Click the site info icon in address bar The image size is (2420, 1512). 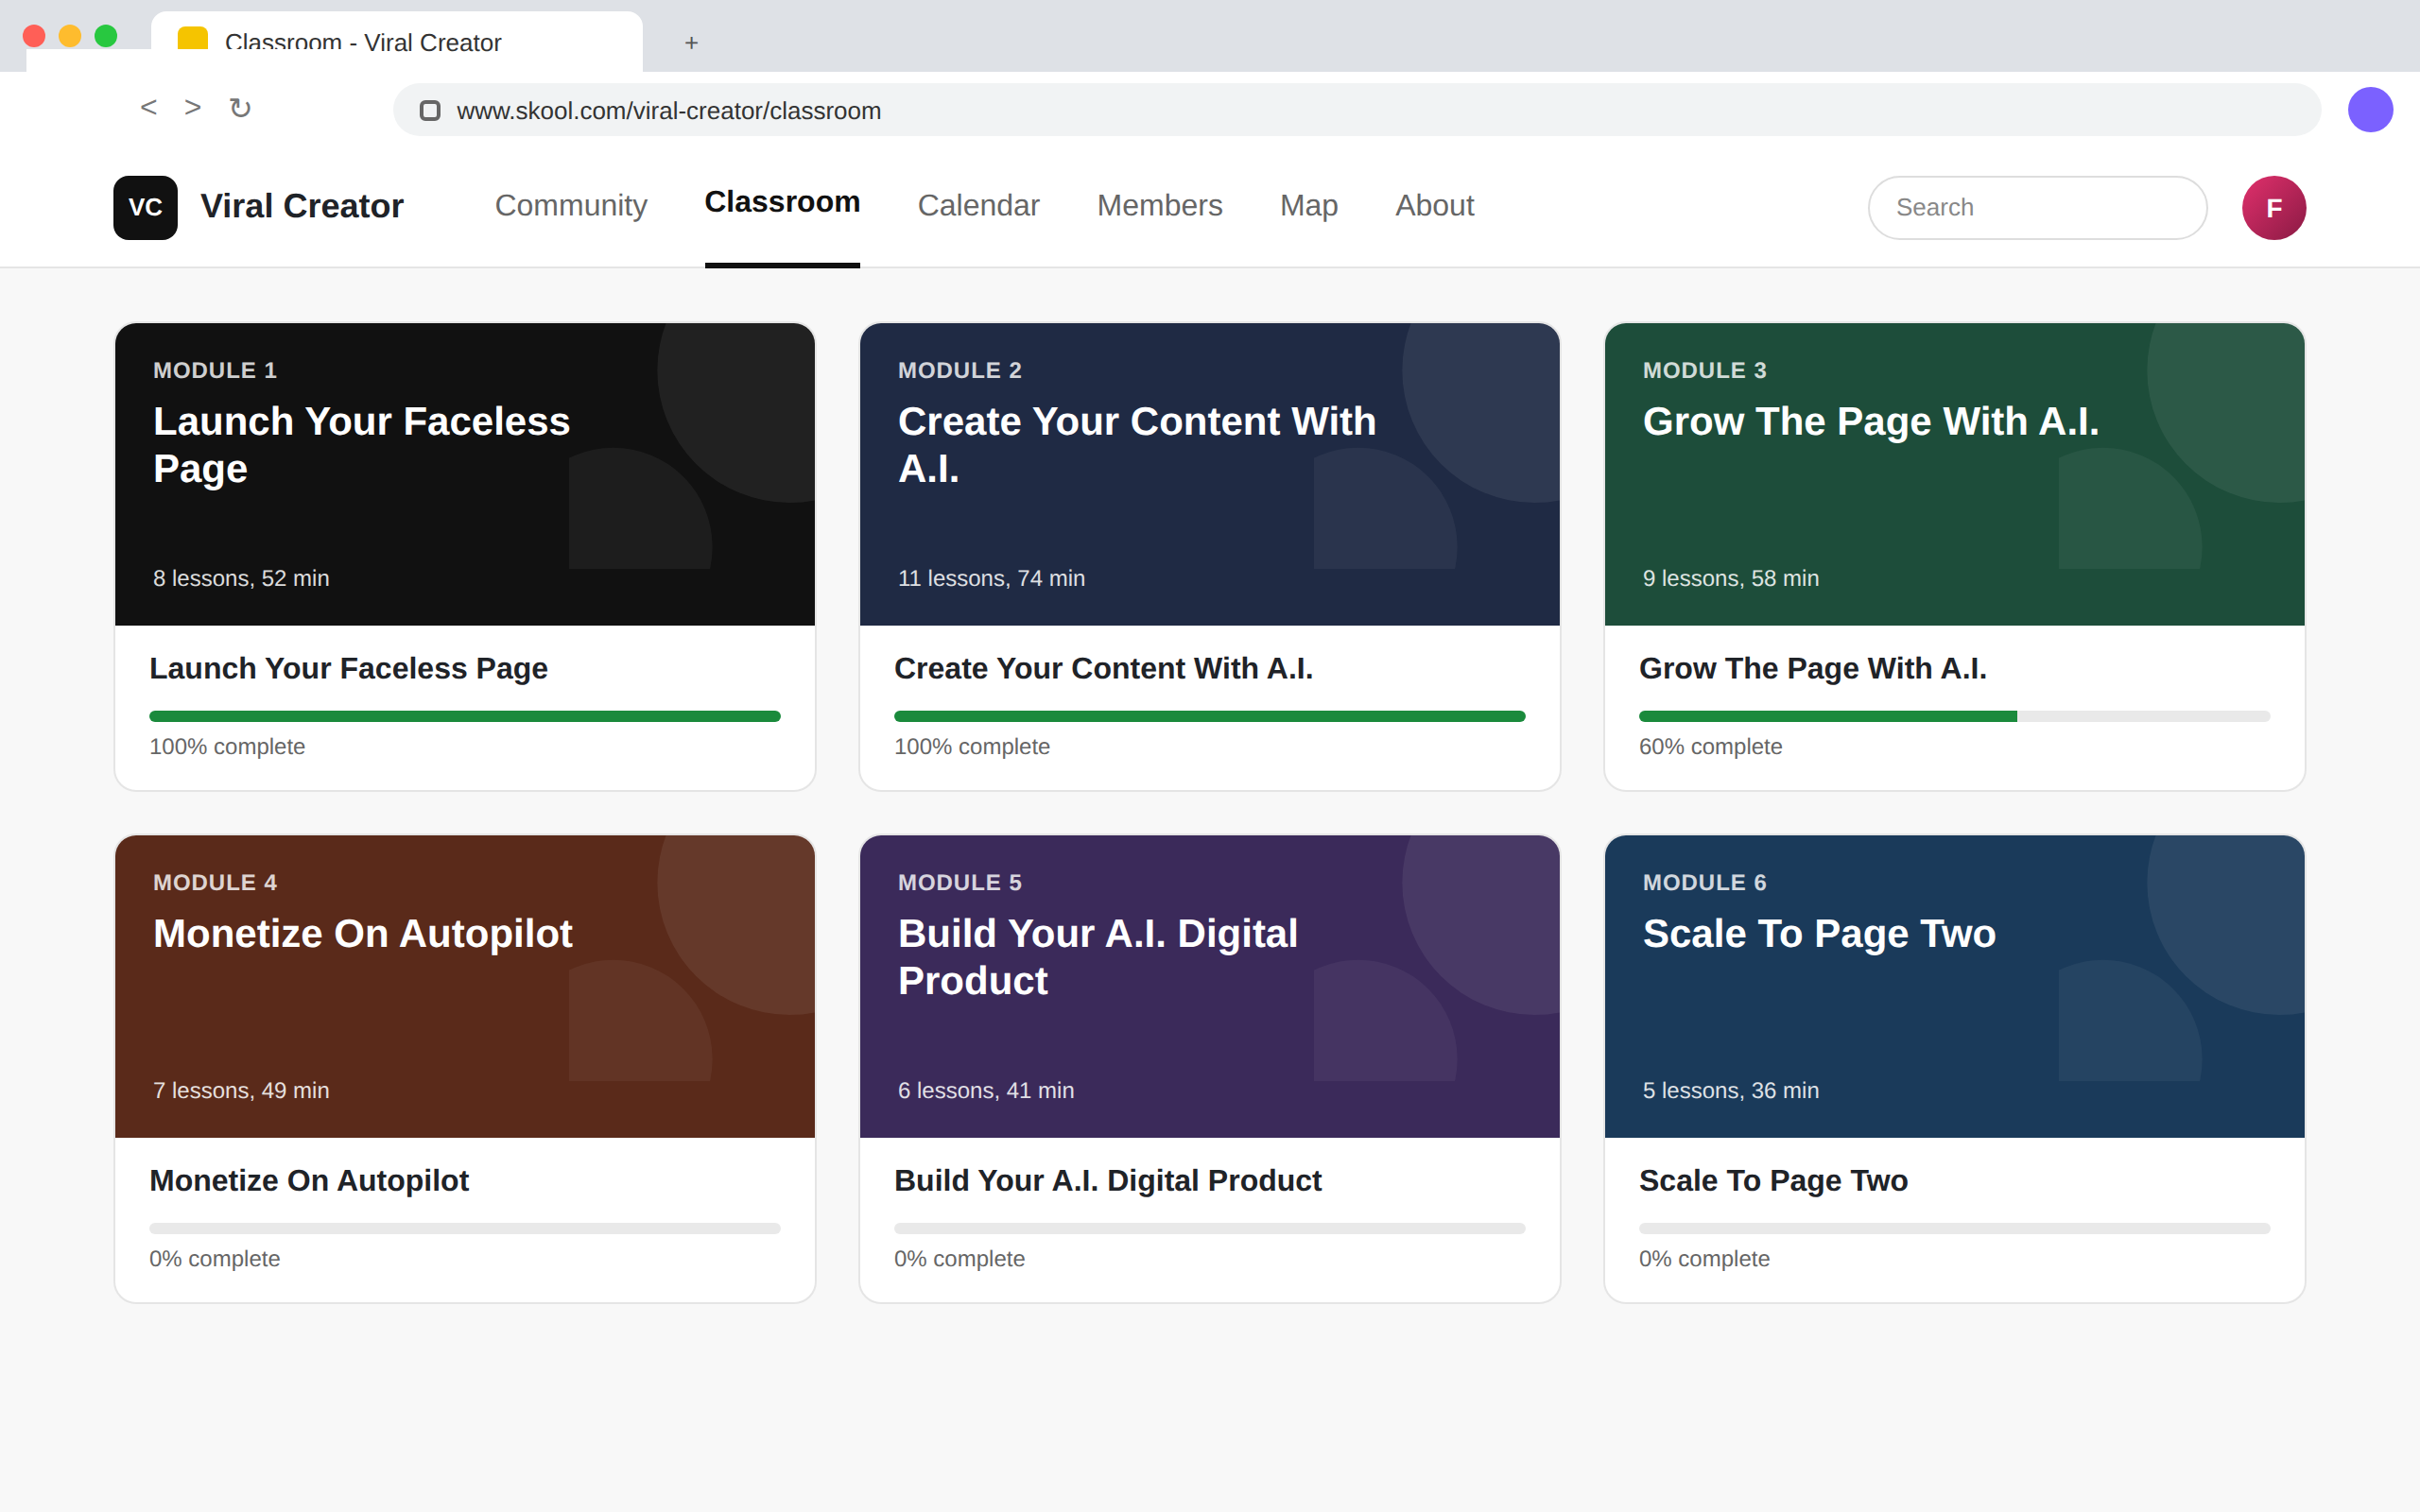click(429, 110)
